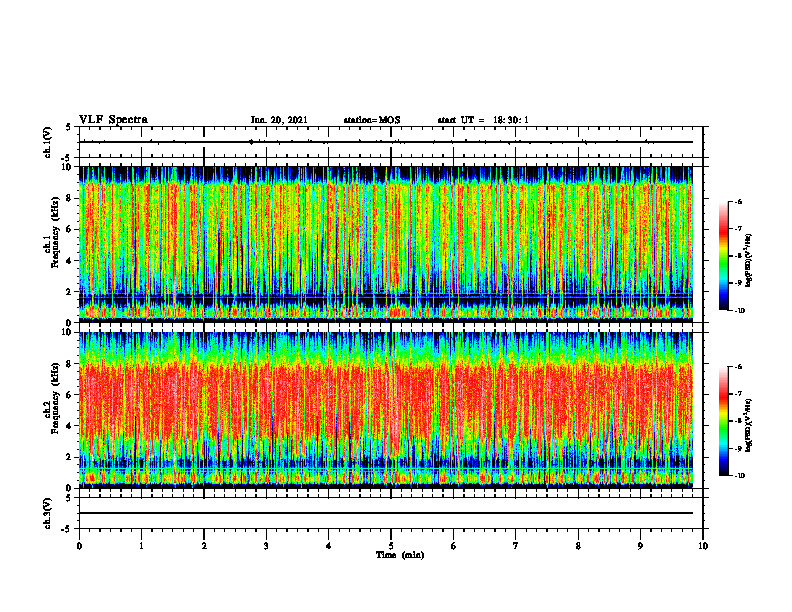Select the date text "Jan. 20, 2021"
792x612 pixels.
pyautogui.click(x=279, y=120)
